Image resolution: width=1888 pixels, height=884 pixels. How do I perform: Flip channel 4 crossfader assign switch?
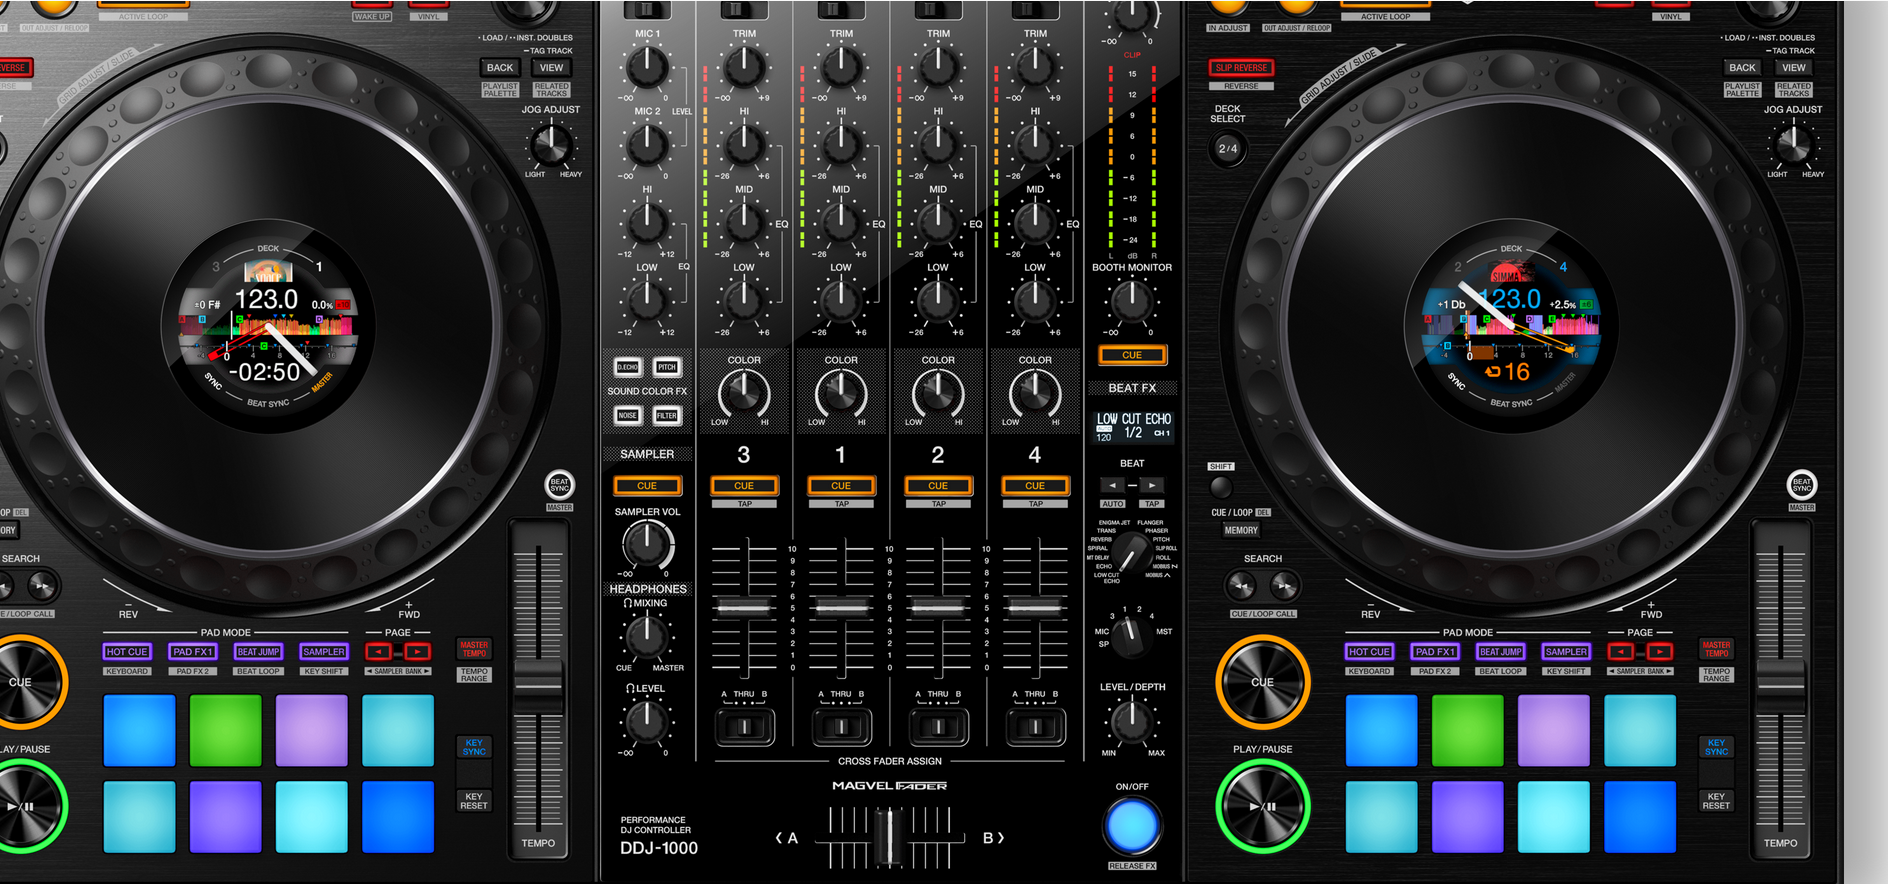[x=1035, y=727]
